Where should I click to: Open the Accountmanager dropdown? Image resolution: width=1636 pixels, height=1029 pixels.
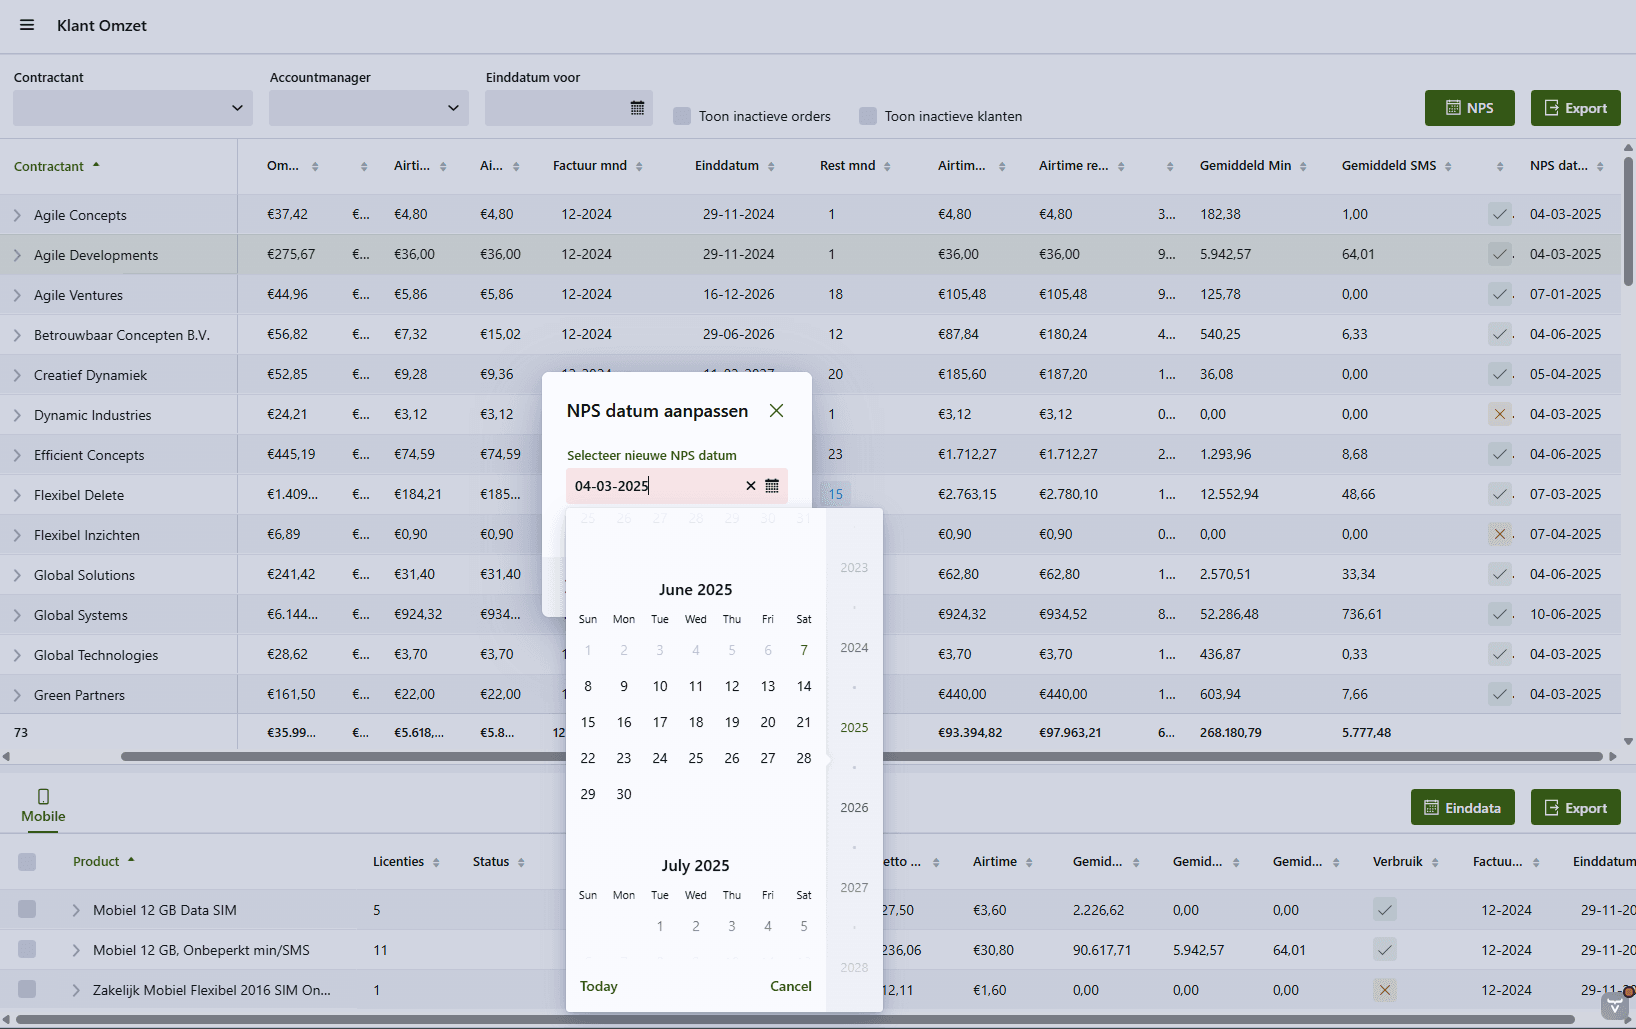[x=453, y=108]
